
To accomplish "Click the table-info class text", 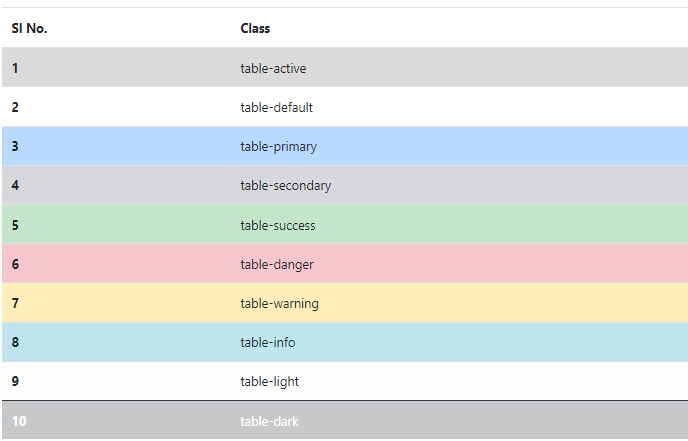I will click(267, 342).
